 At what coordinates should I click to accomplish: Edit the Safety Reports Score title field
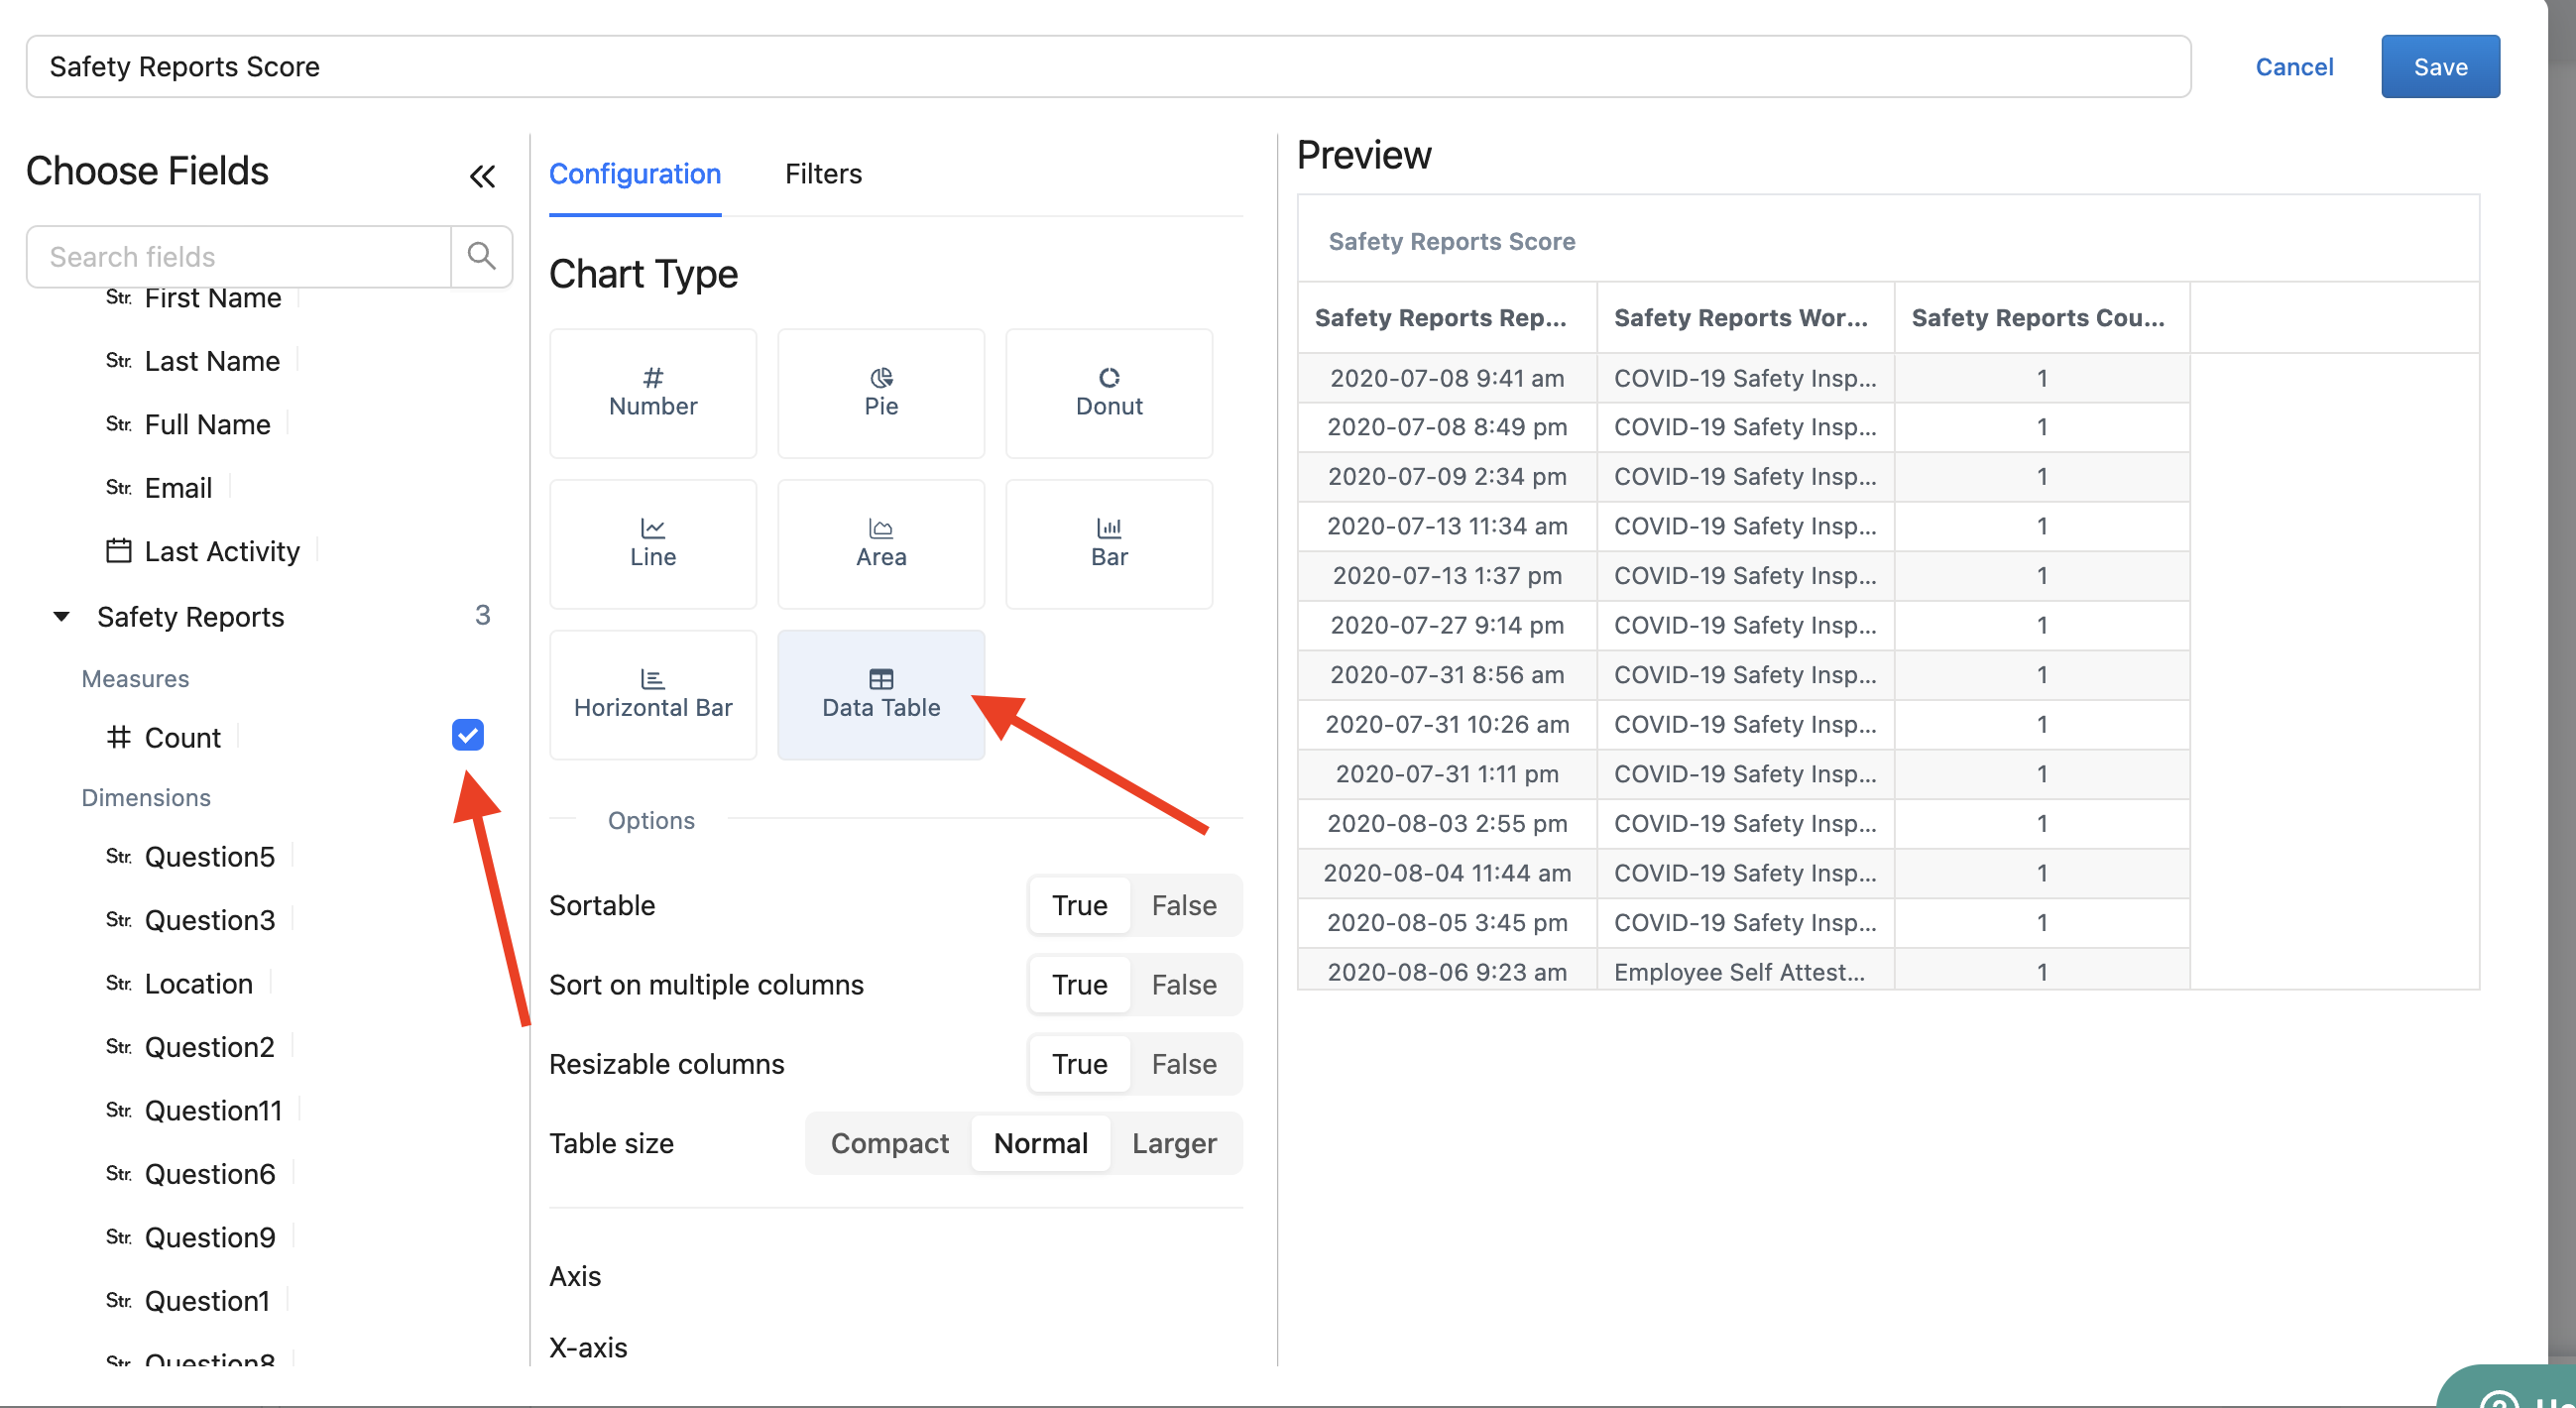(1108, 67)
